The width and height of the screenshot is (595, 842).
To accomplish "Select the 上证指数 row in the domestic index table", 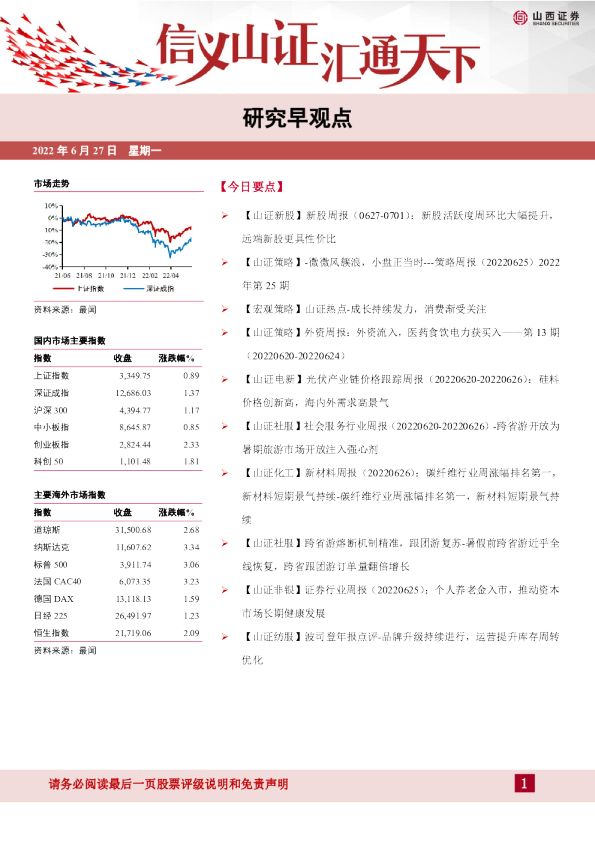I will tap(117, 375).
